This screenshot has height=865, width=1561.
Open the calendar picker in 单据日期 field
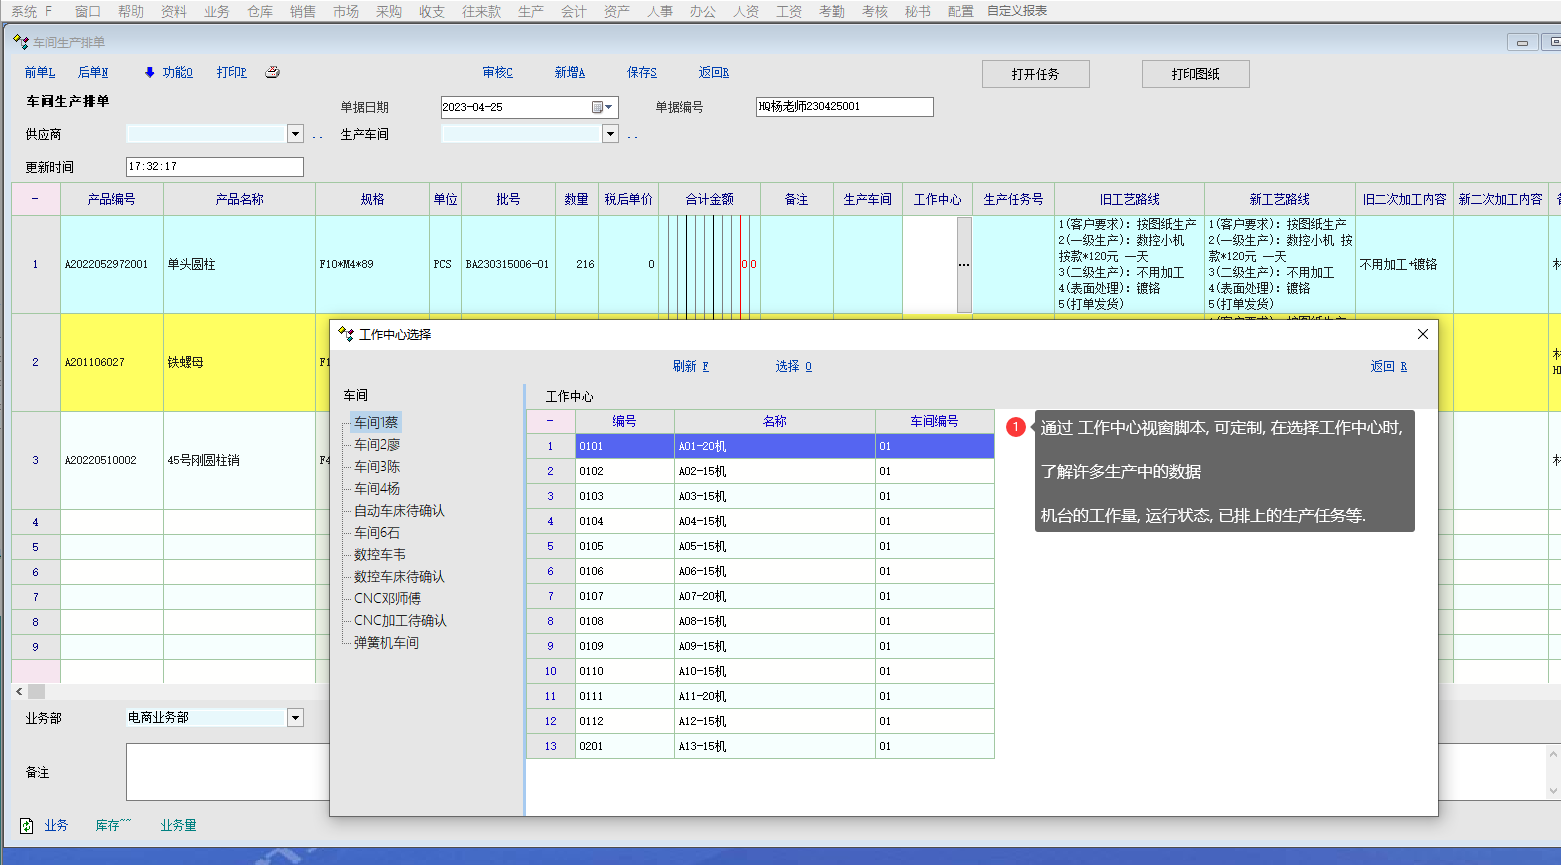599,107
